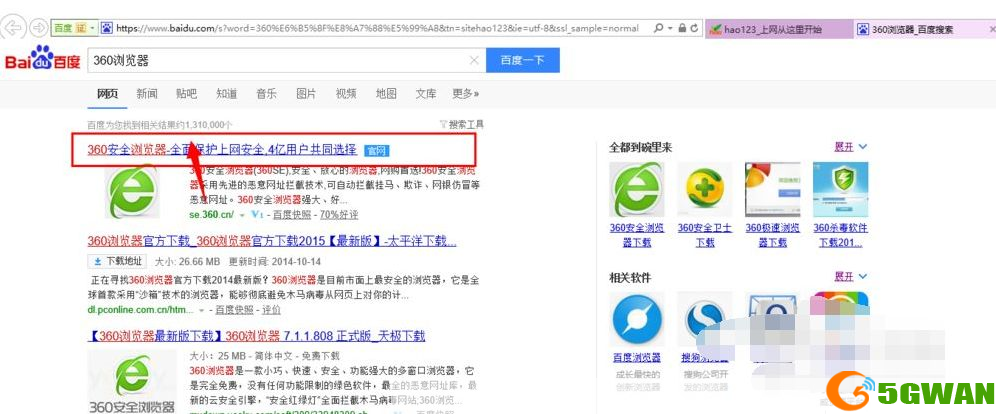This screenshot has height=414, width=996.
Task: Click the 官网 badge on first result
Action: point(377,151)
